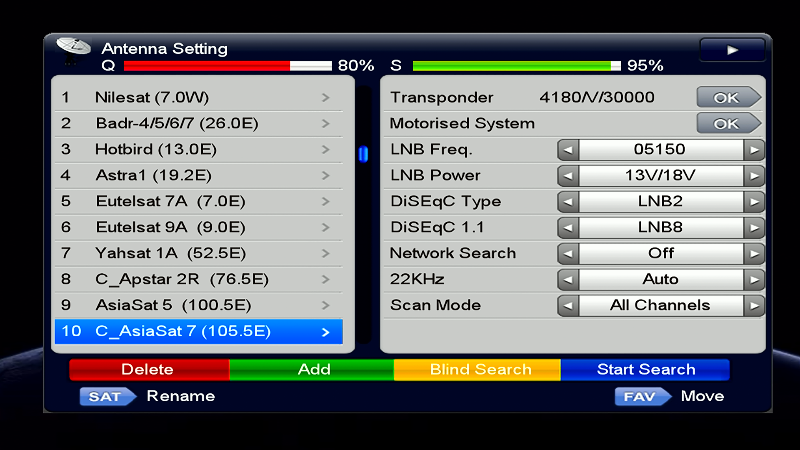Select Badr-4/5/6/7 (26.0E) satellite
The height and width of the screenshot is (450, 800).
coord(198,123)
